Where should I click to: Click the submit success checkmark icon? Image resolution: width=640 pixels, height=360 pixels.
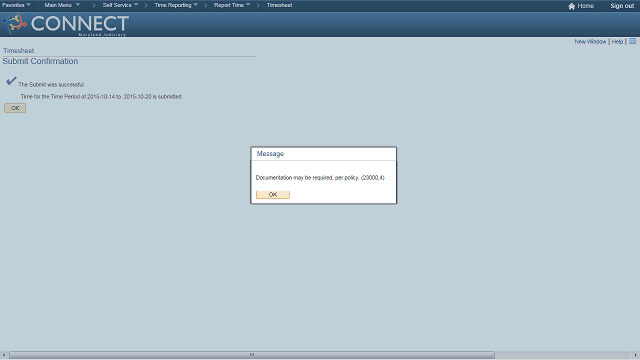[x=11, y=81]
